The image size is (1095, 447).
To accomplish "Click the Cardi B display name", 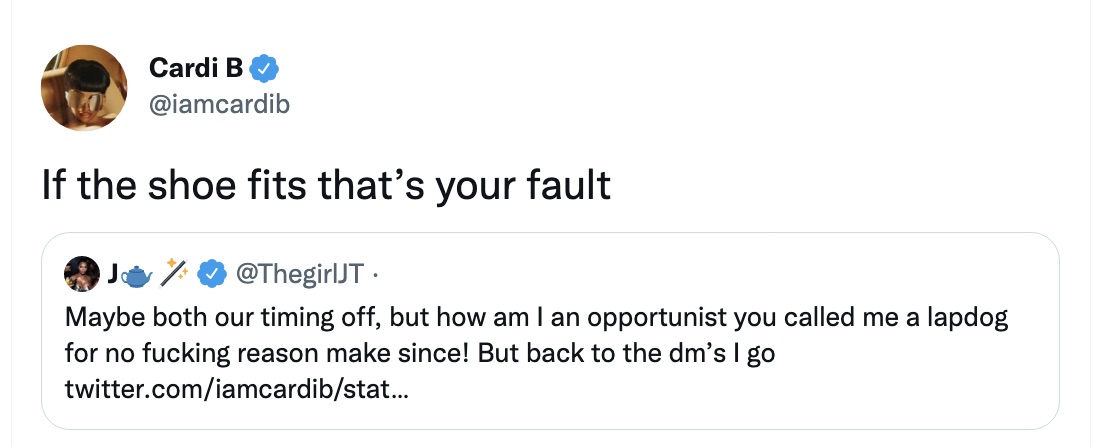I will coord(195,68).
